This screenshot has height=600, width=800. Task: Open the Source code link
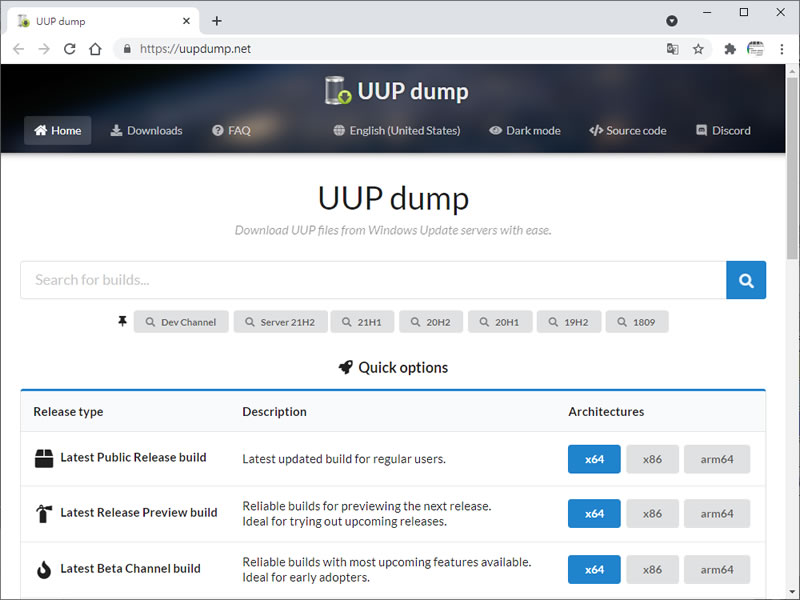click(x=628, y=131)
